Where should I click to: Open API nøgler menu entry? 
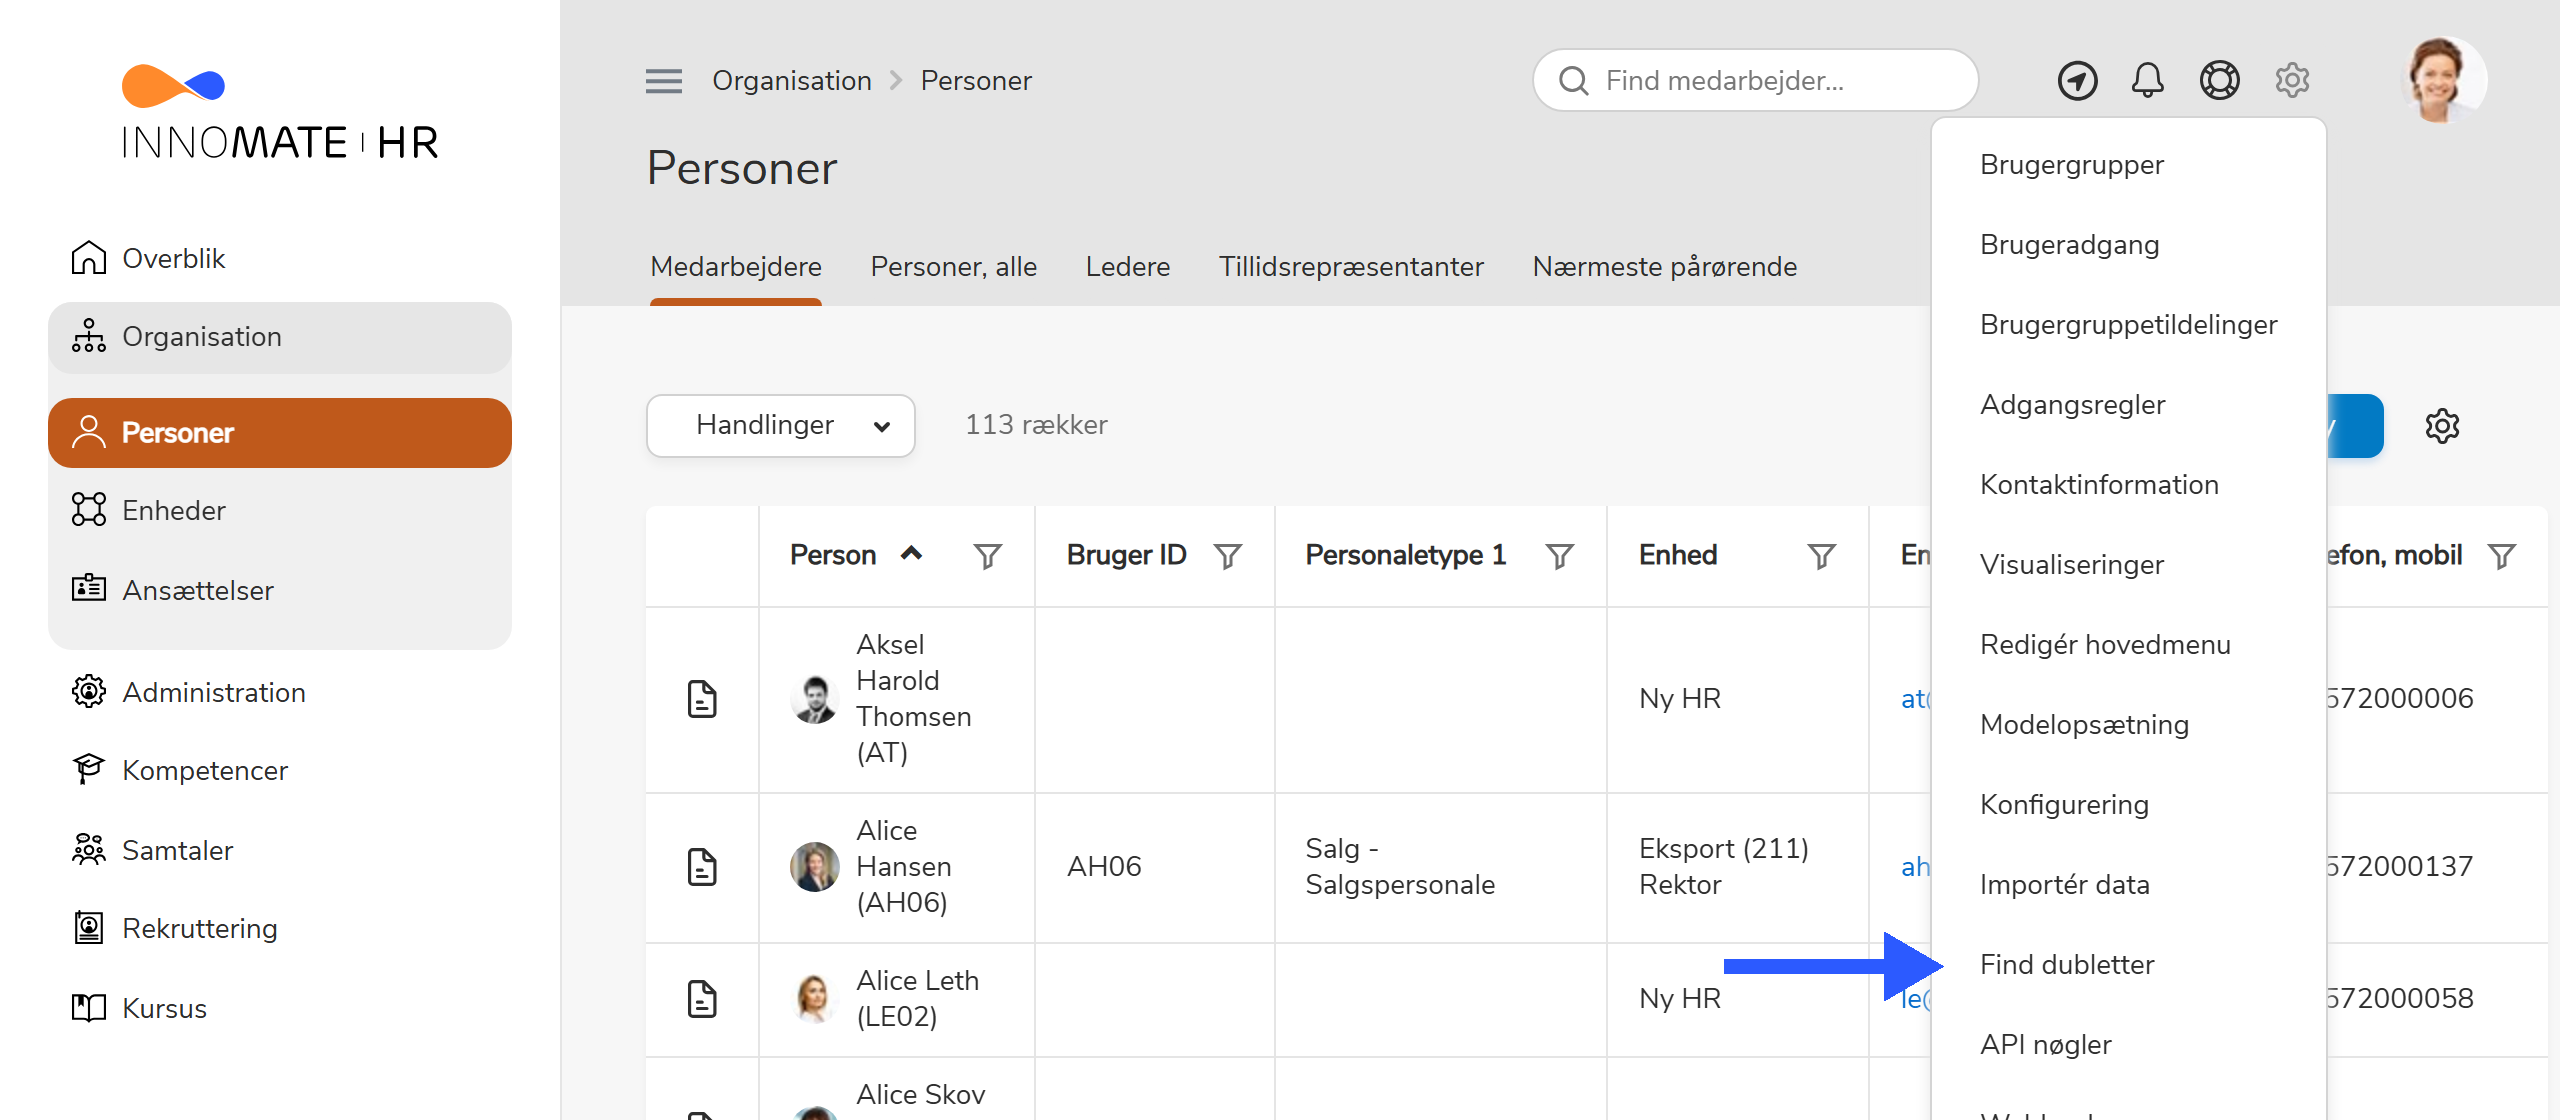(2046, 1045)
